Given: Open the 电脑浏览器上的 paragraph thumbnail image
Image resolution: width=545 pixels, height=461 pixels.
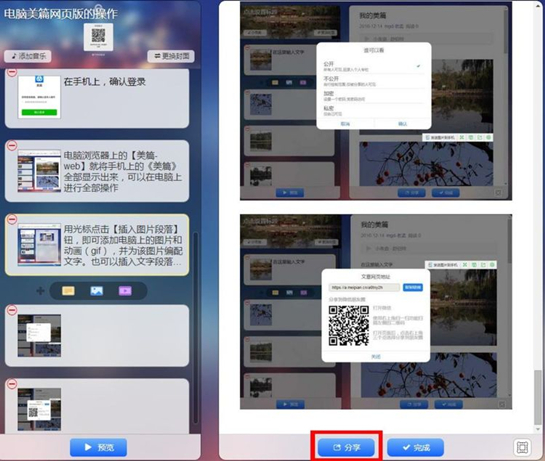Looking at the screenshot, I should coord(39,171).
